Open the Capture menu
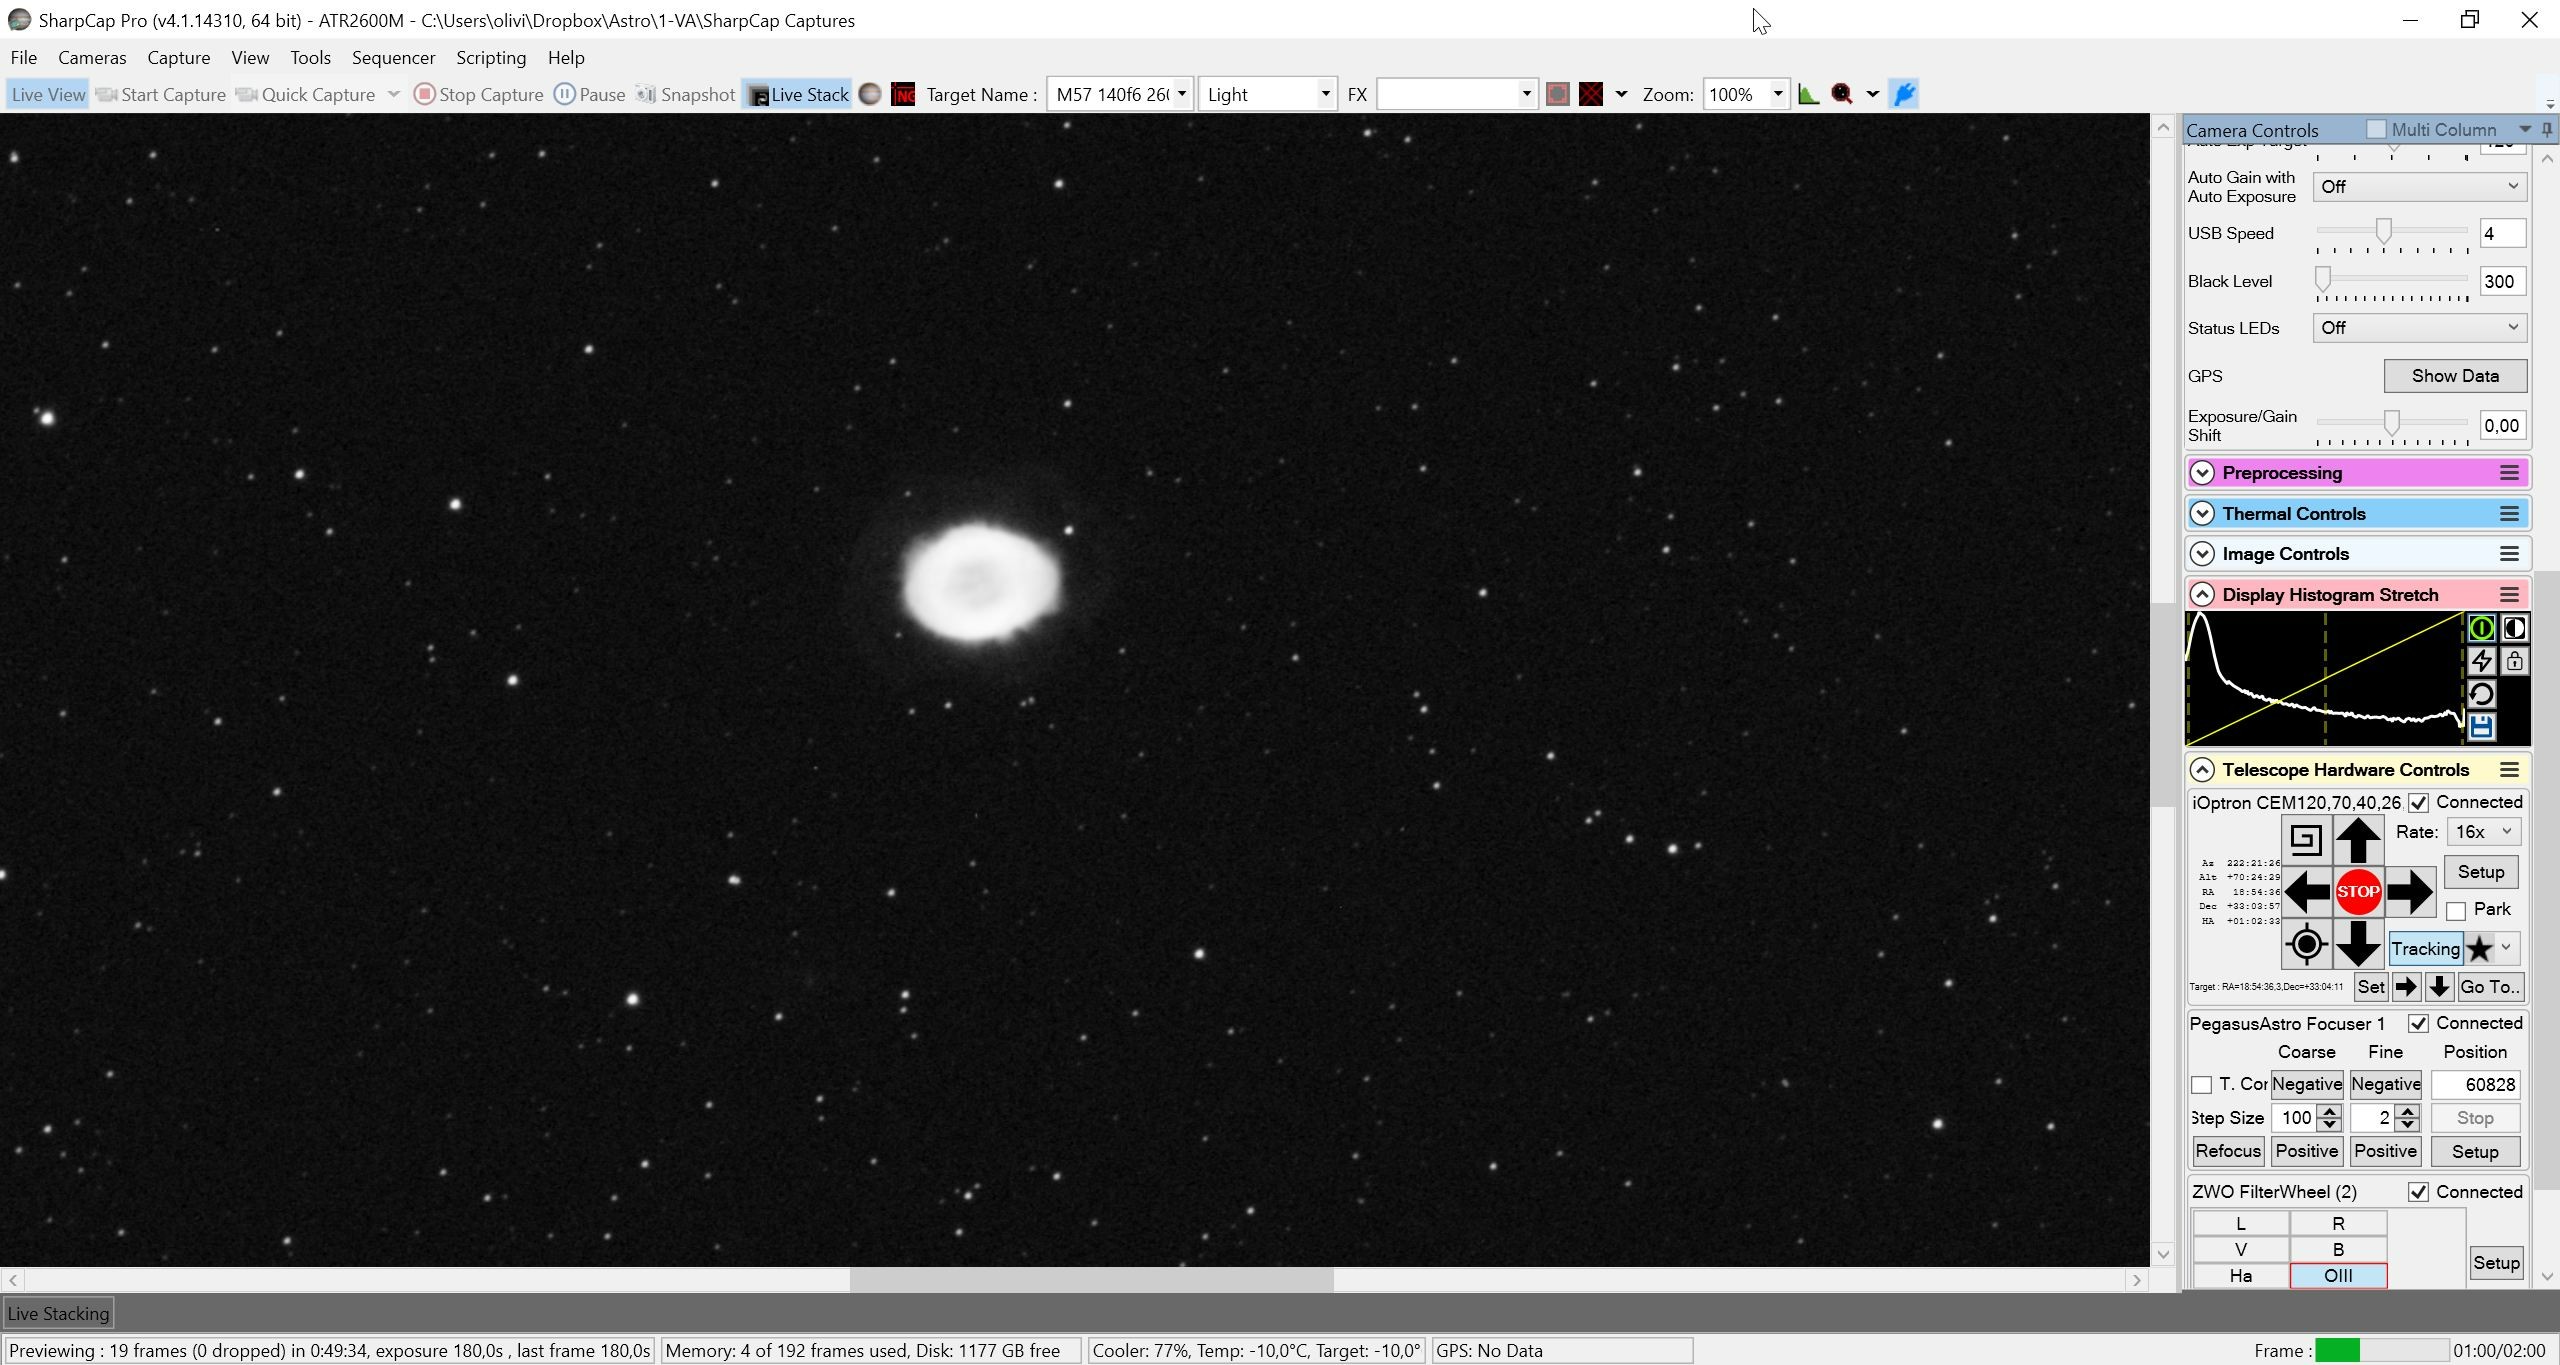 click(179, 58)
